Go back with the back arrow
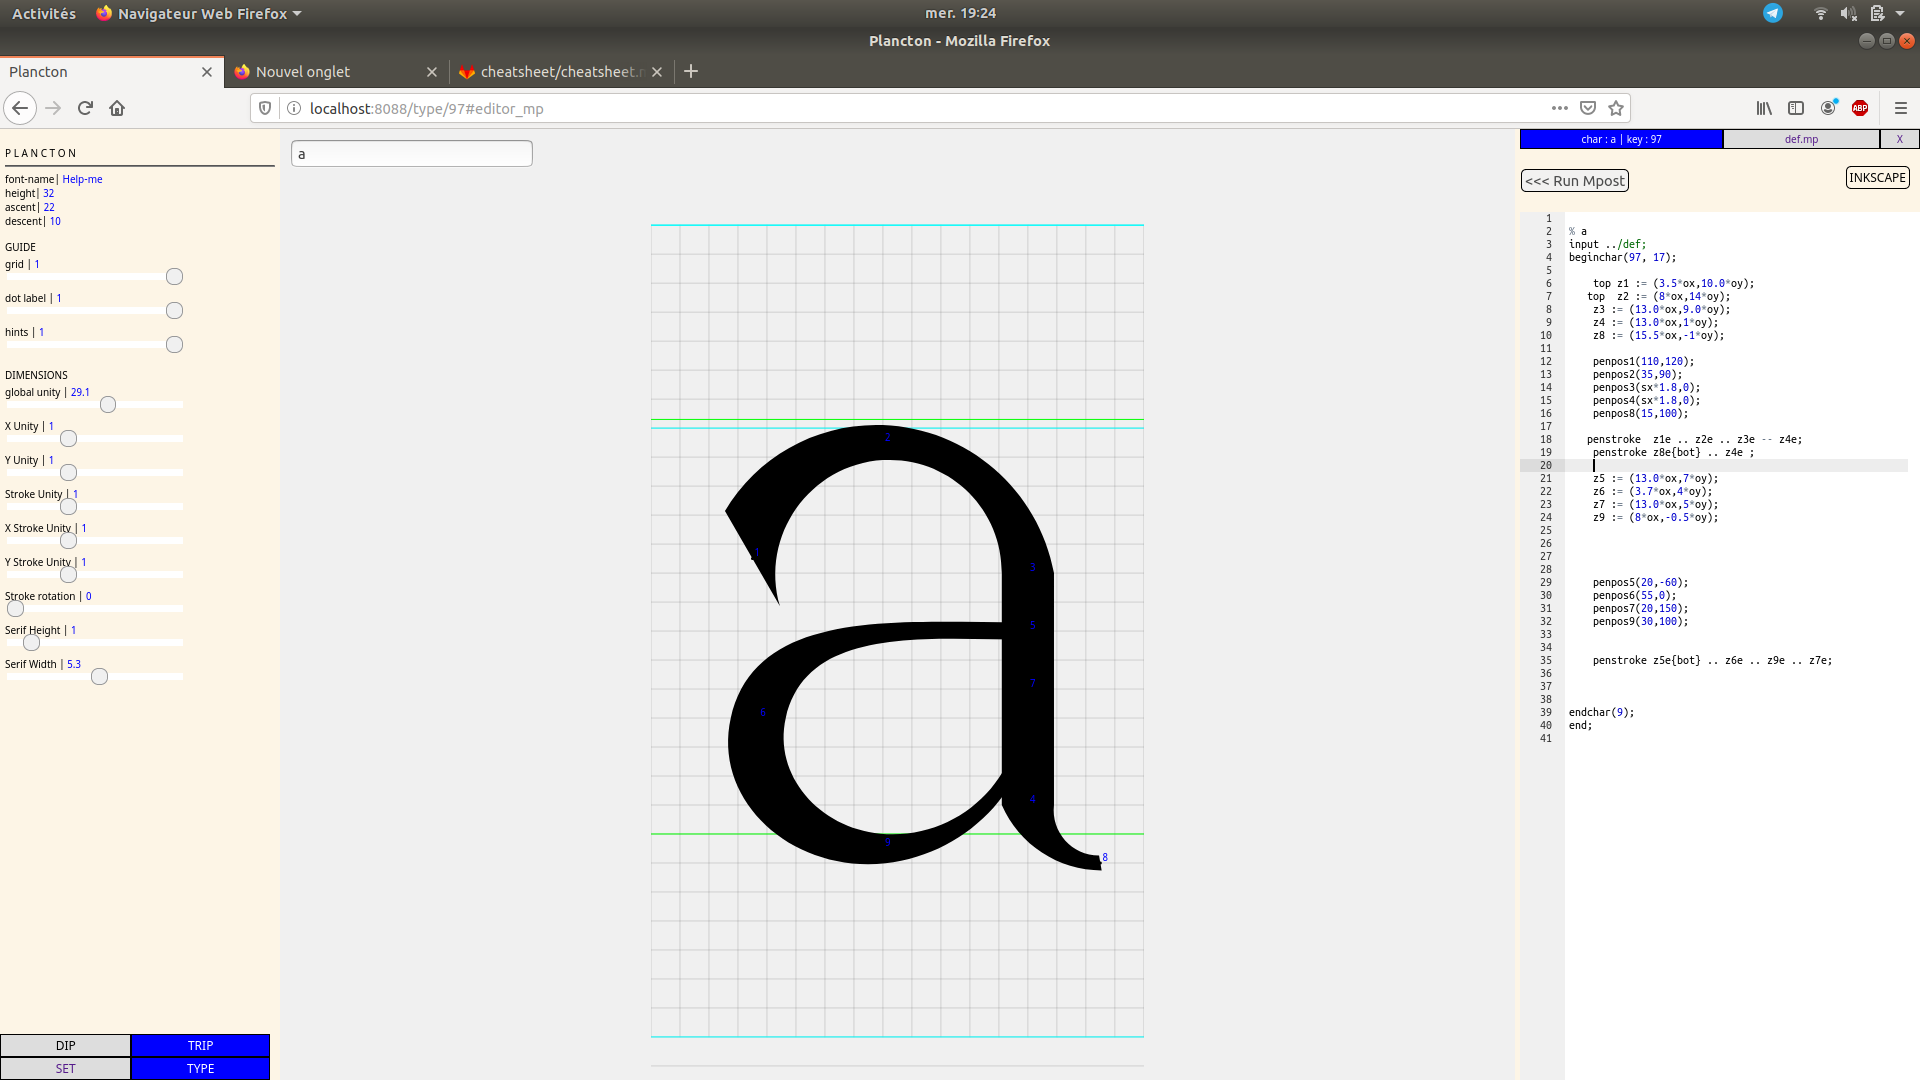 pos(20,108)
